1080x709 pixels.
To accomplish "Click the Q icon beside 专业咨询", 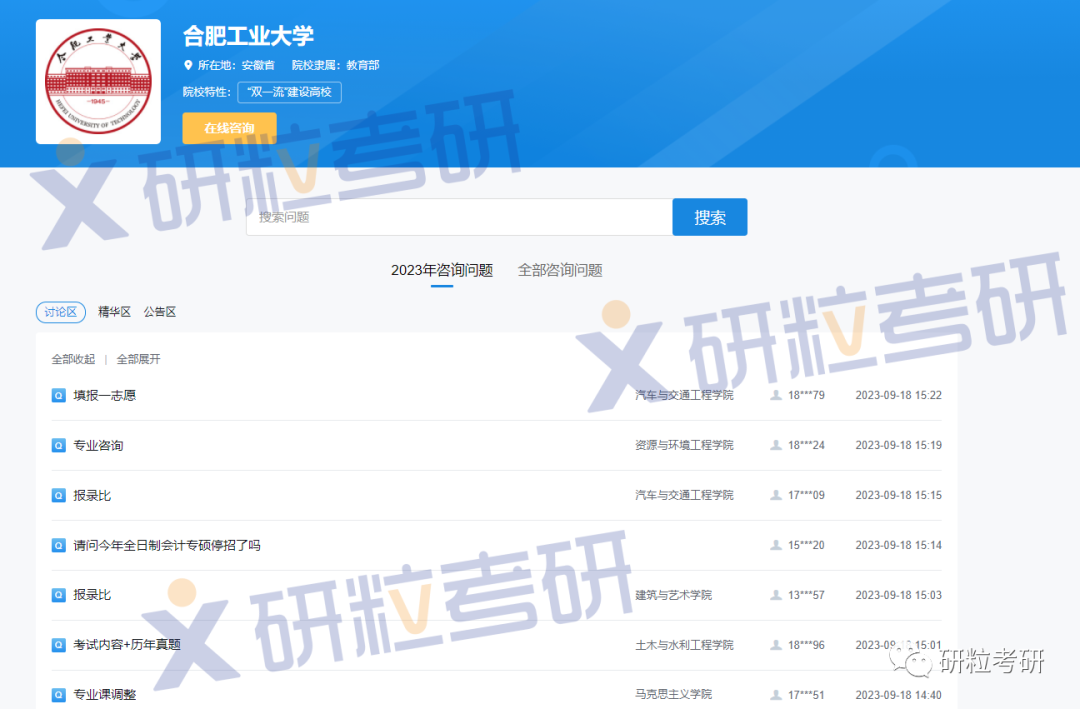I will pyautogui.click(x=59, y=446).
